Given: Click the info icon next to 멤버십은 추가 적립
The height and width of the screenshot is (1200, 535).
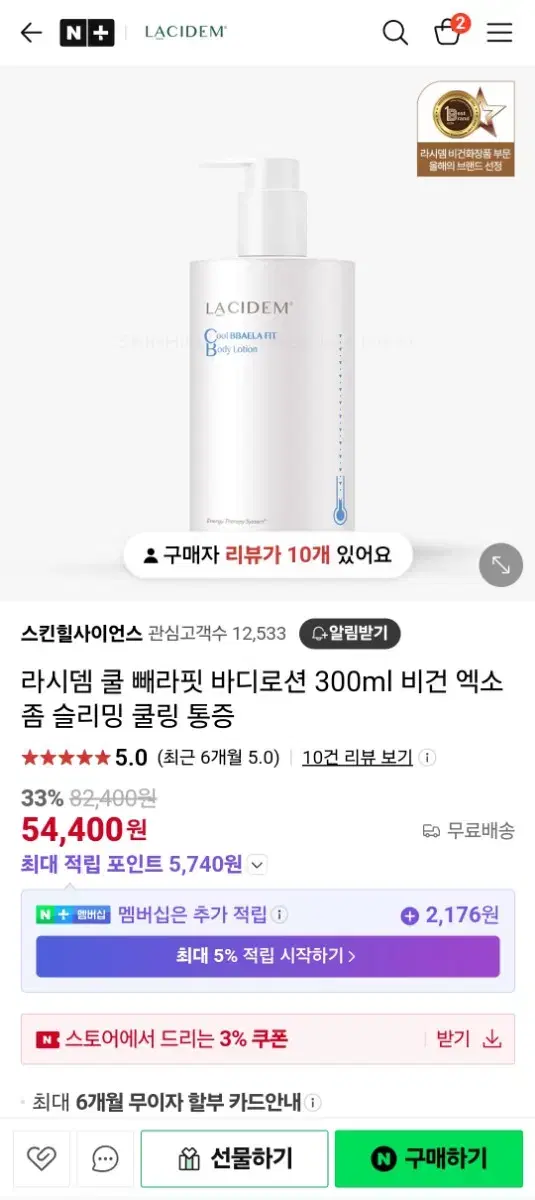Looking at the screenshot, I should (280, 914).
